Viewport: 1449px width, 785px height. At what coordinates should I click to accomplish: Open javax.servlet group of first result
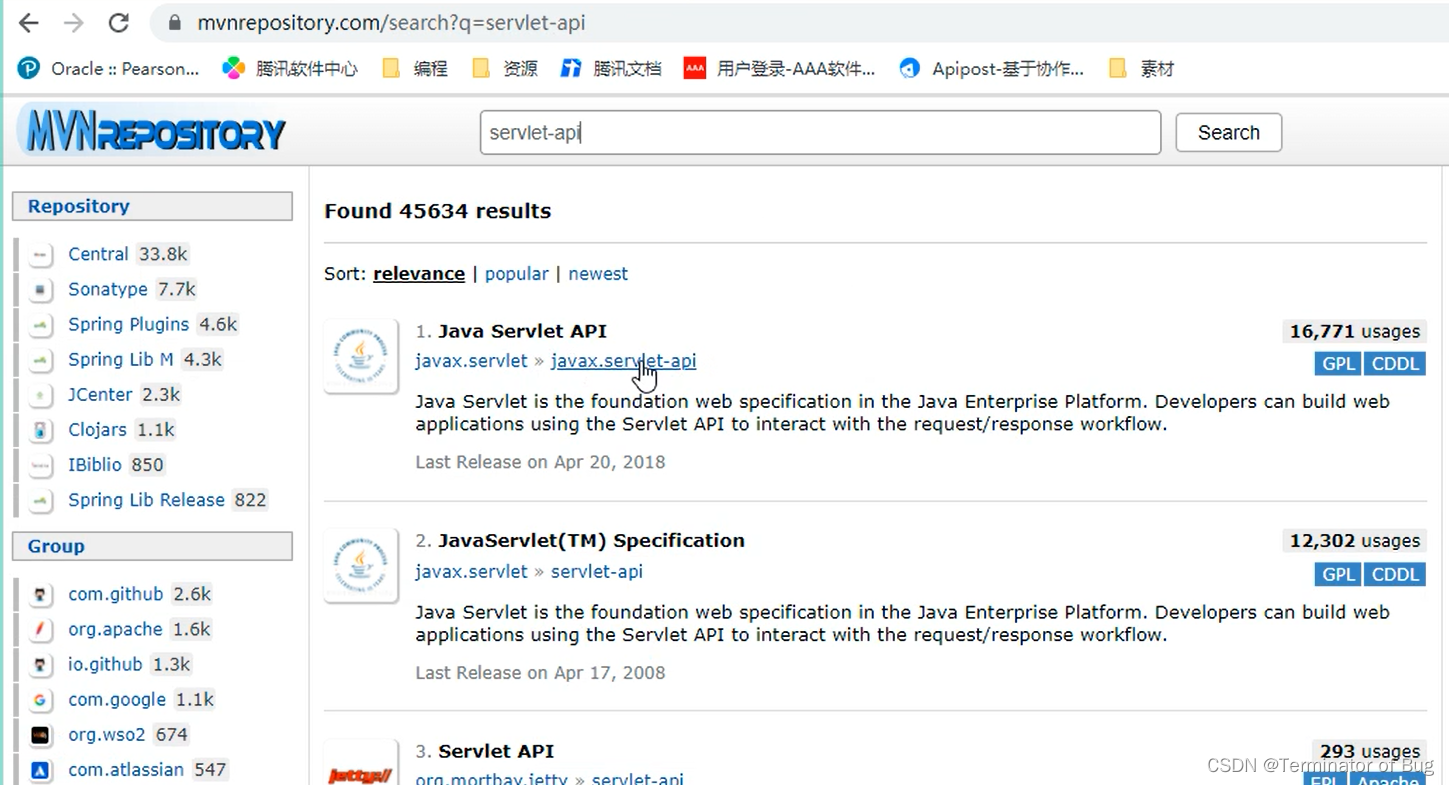(x=471, y=361)
